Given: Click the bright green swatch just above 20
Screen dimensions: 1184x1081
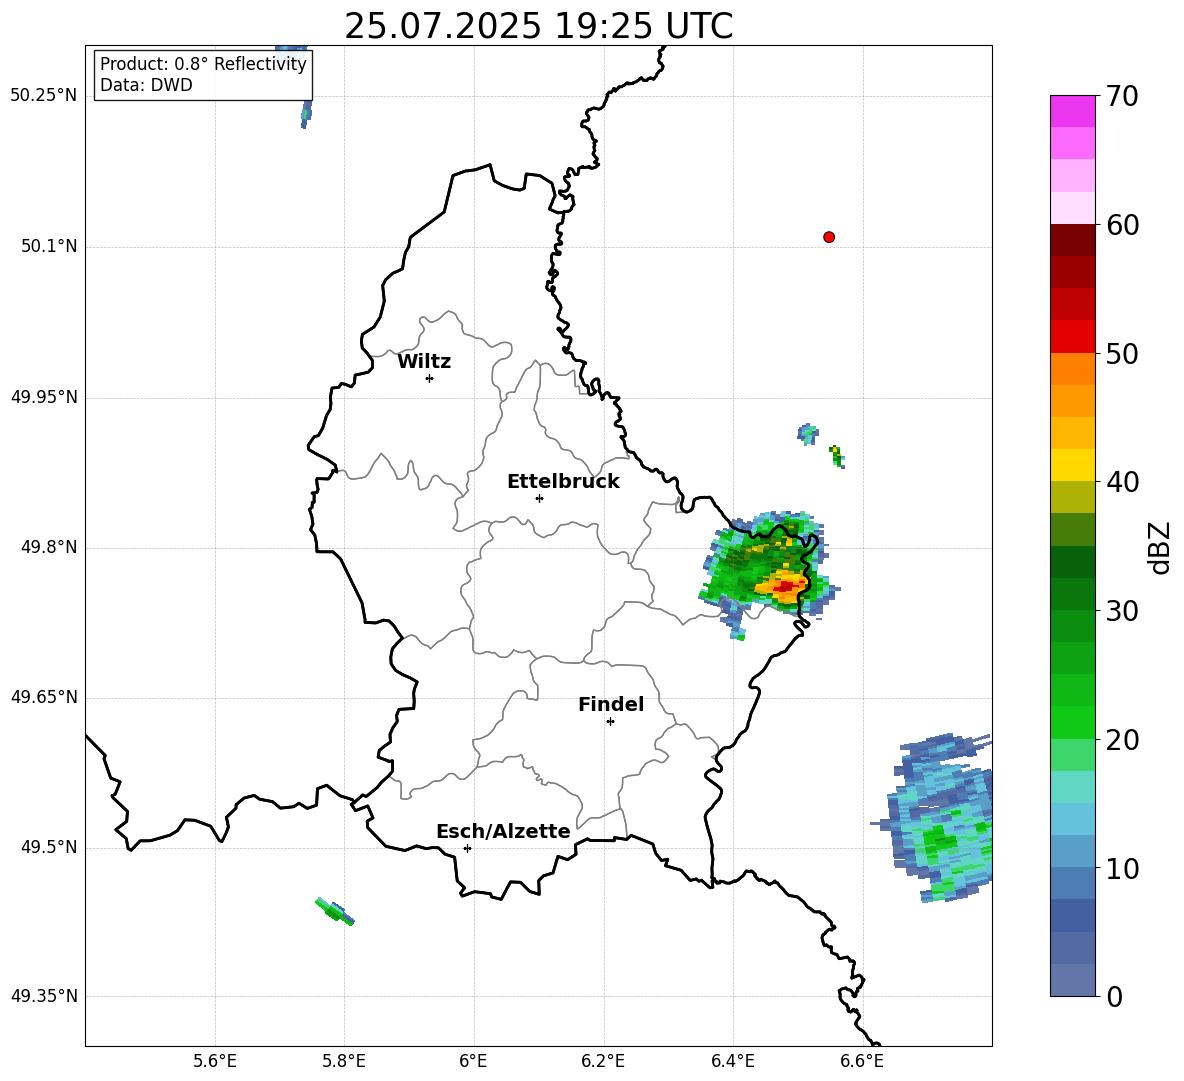Looking at the screenshot, I should point(1072,722).
